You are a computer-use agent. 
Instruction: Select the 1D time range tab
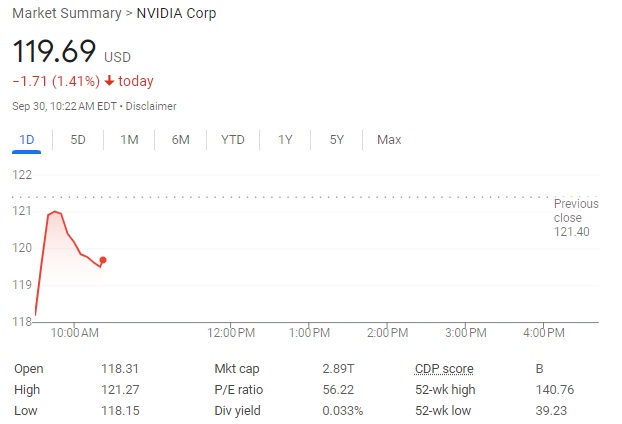(26, 140)
